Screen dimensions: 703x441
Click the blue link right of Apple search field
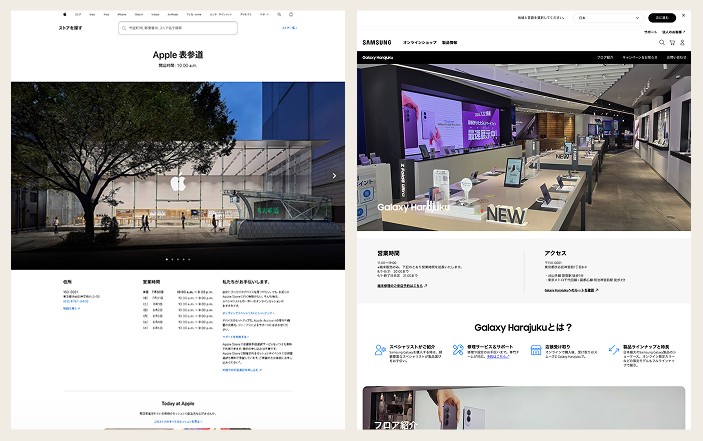(x=290, y=28)
